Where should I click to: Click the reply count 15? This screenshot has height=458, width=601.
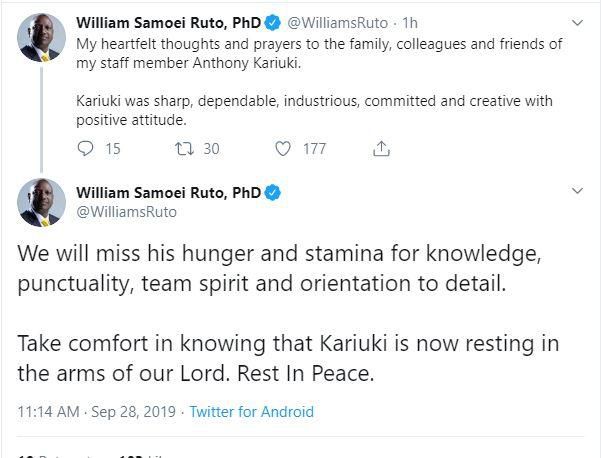tap(112, 148)
